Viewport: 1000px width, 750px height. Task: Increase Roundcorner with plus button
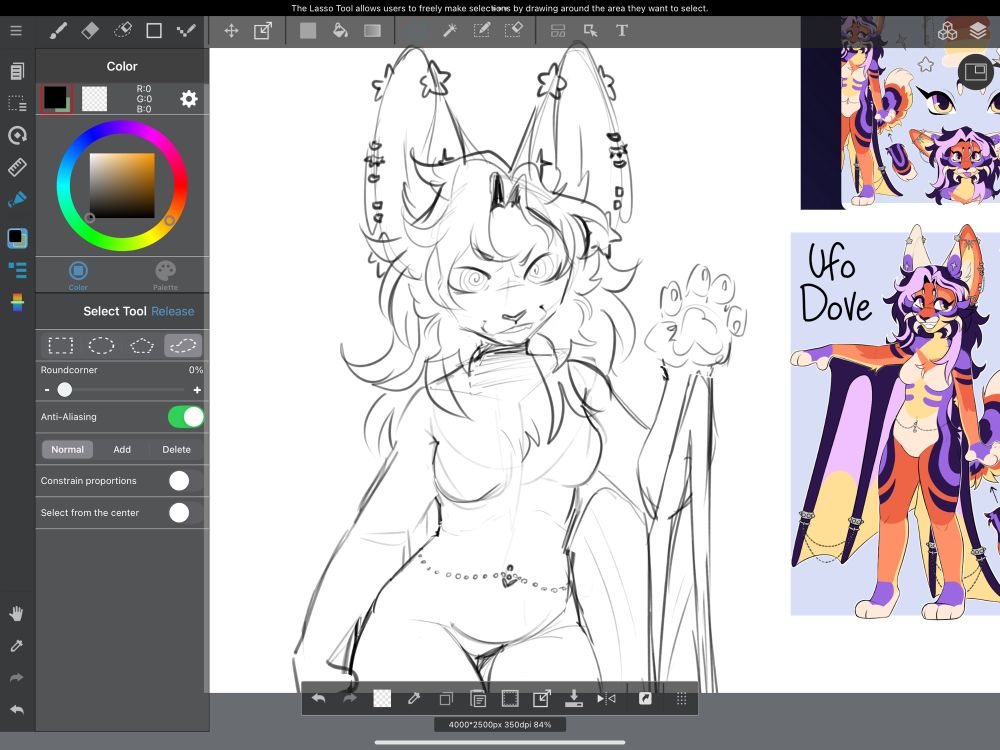[197, 390]
